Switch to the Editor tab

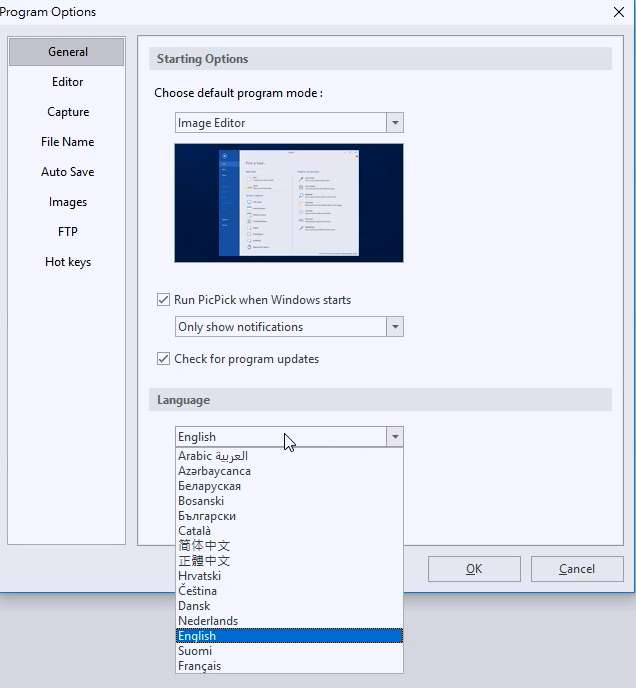coord(68,82)
